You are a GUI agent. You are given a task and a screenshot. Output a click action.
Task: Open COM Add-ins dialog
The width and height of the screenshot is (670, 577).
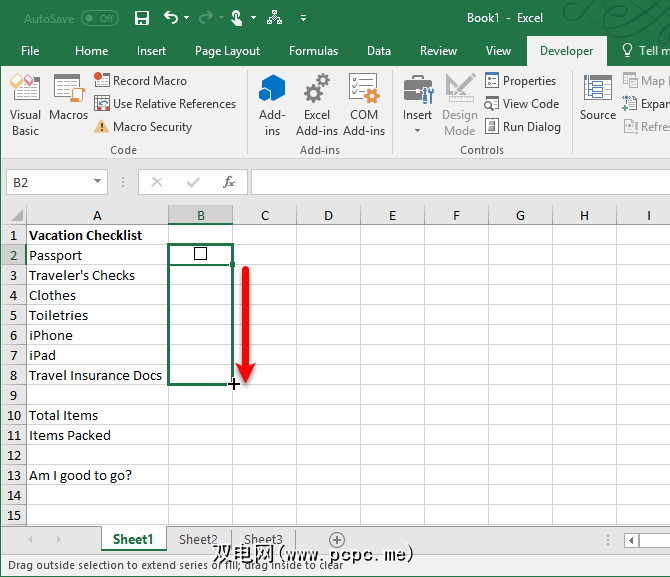364,105
